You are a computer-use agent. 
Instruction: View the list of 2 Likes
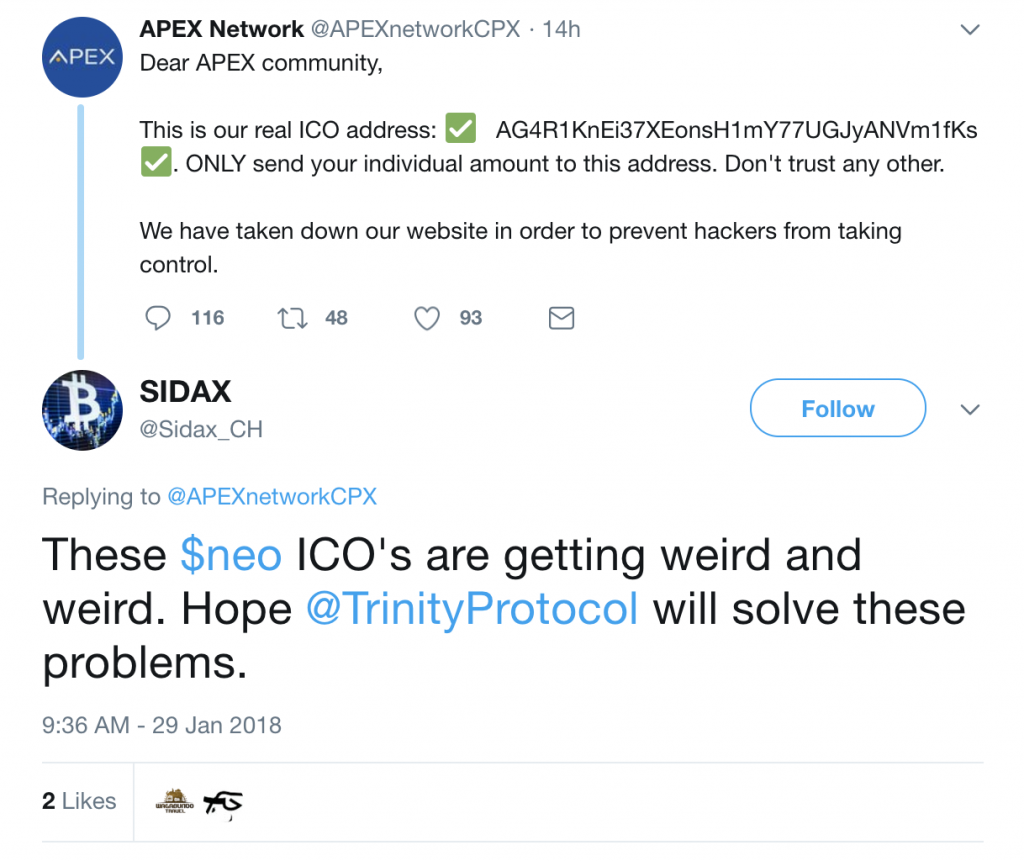tap(78, 800)
